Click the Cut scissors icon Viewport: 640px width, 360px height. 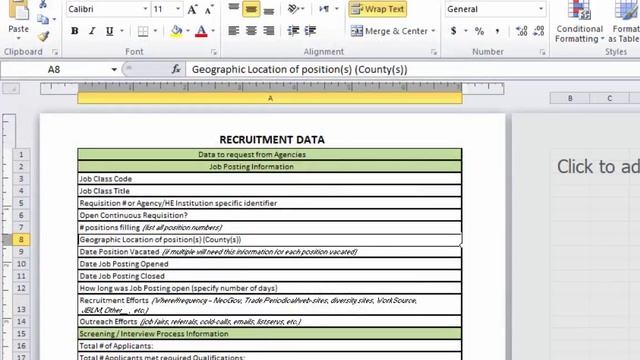43,4
